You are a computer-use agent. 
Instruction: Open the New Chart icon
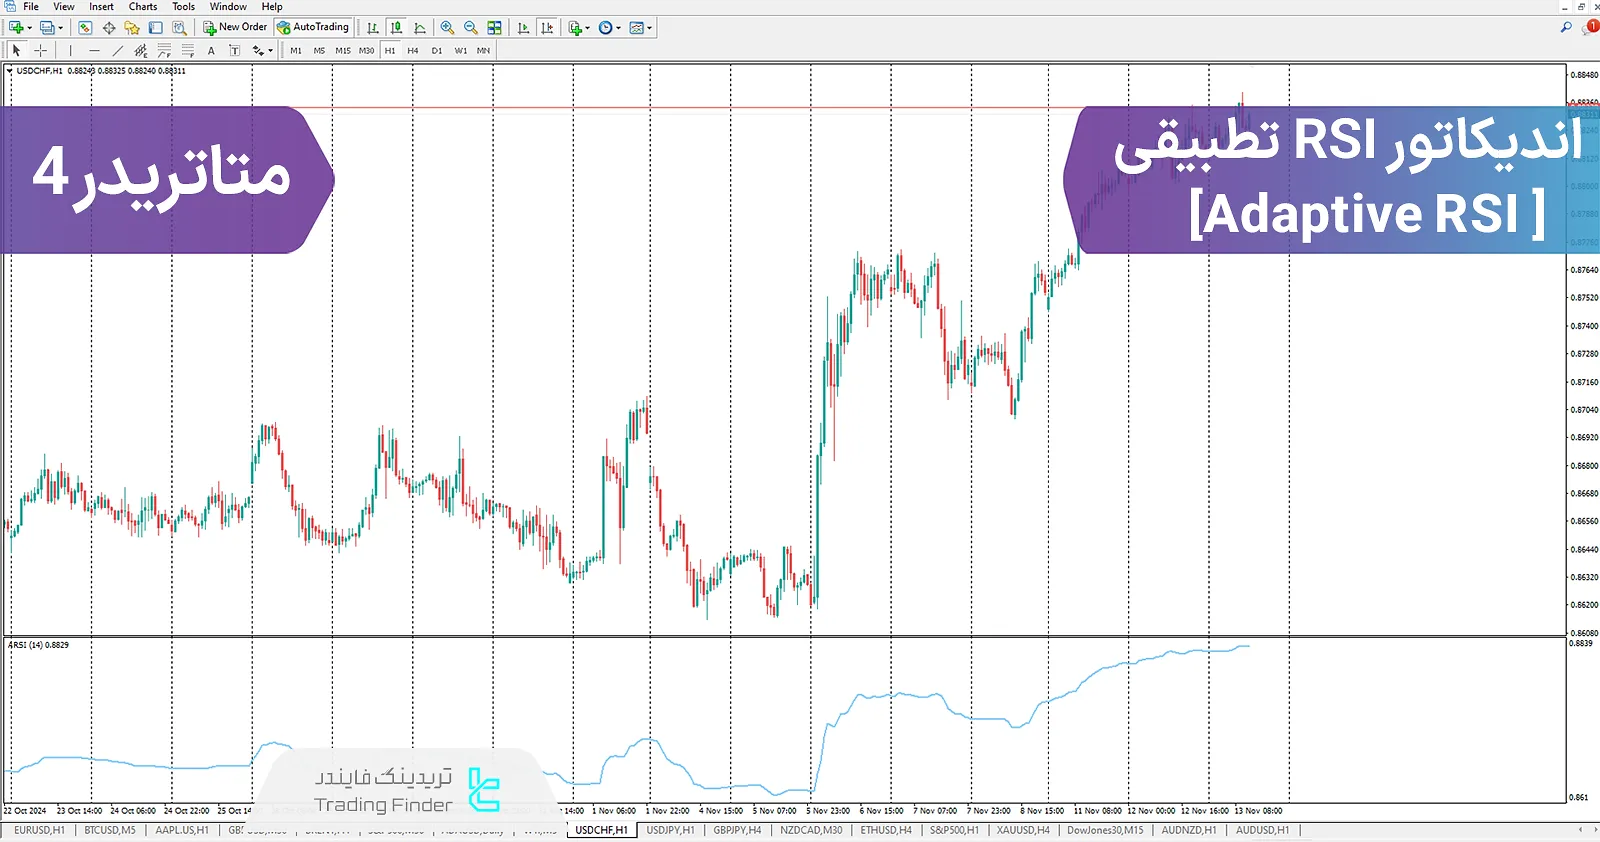click(16, 28)
